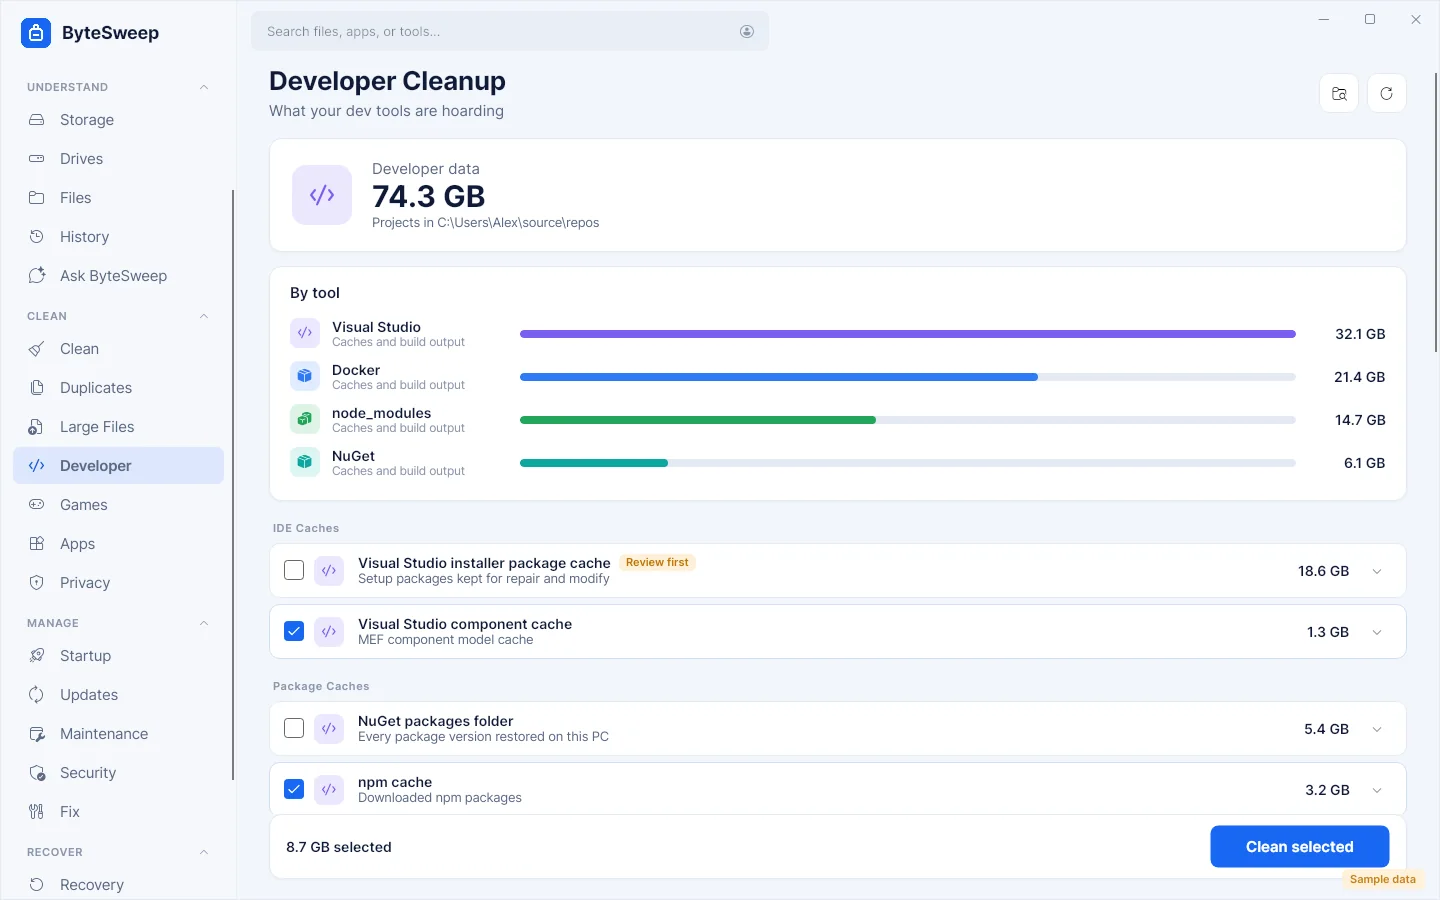1440x900 pixels.
Task: Click the Maintenance icon in sidebar
Action: [37, 734]
